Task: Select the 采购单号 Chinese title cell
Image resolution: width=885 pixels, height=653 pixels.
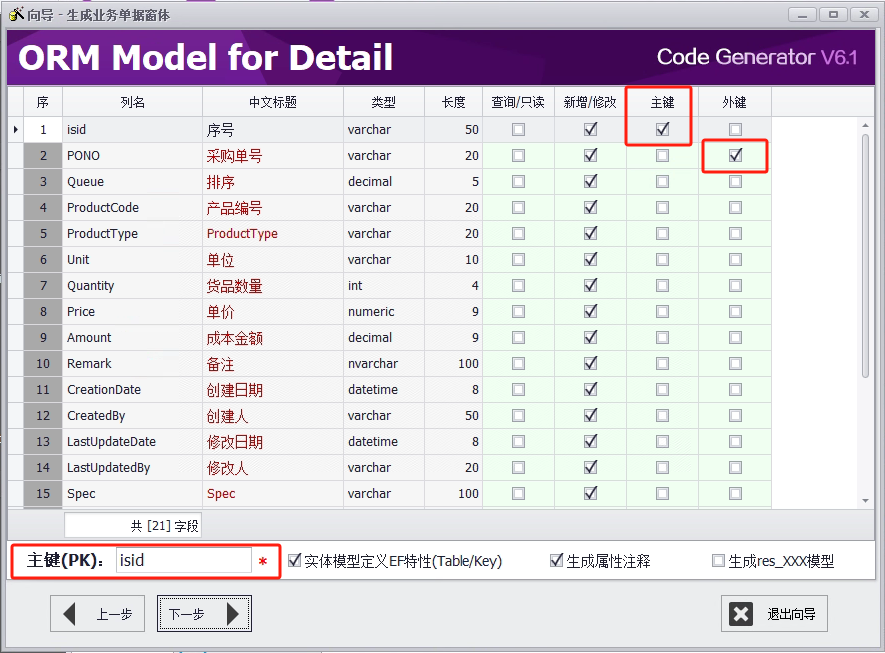Action: pos(273,156)
